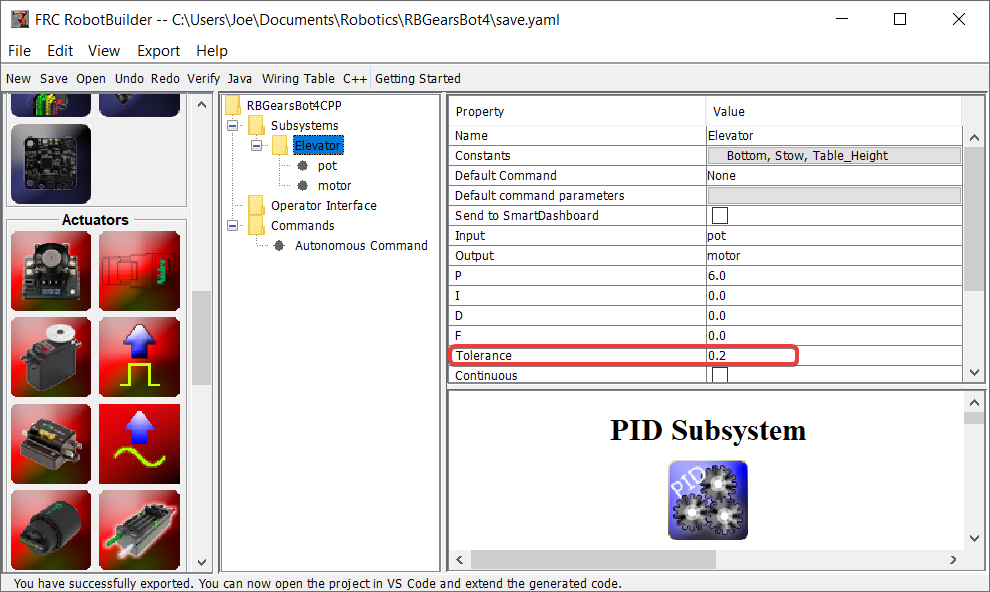This screenshot has height=592, width=990.
Task: Click Verify in the toolbar
Action: [x=203, y=78]
